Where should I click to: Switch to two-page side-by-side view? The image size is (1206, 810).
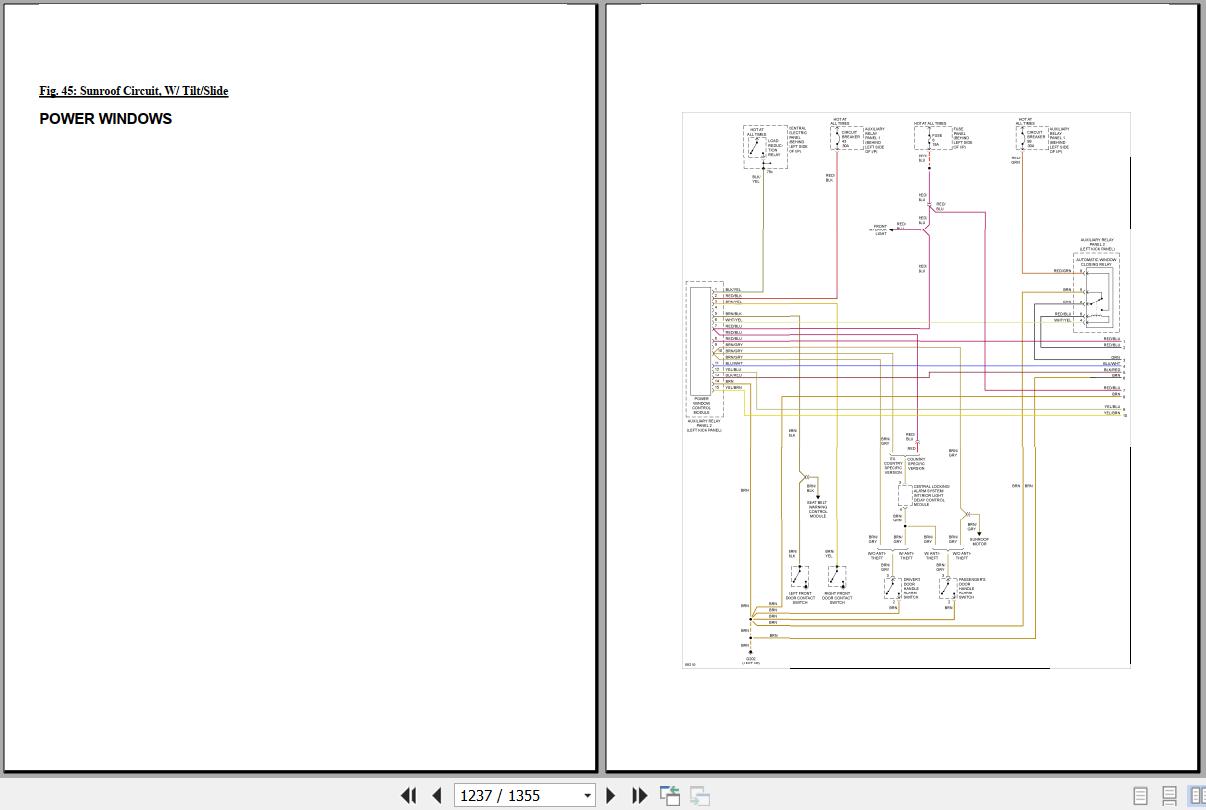pyautogui.click(x=1196, y=796)
